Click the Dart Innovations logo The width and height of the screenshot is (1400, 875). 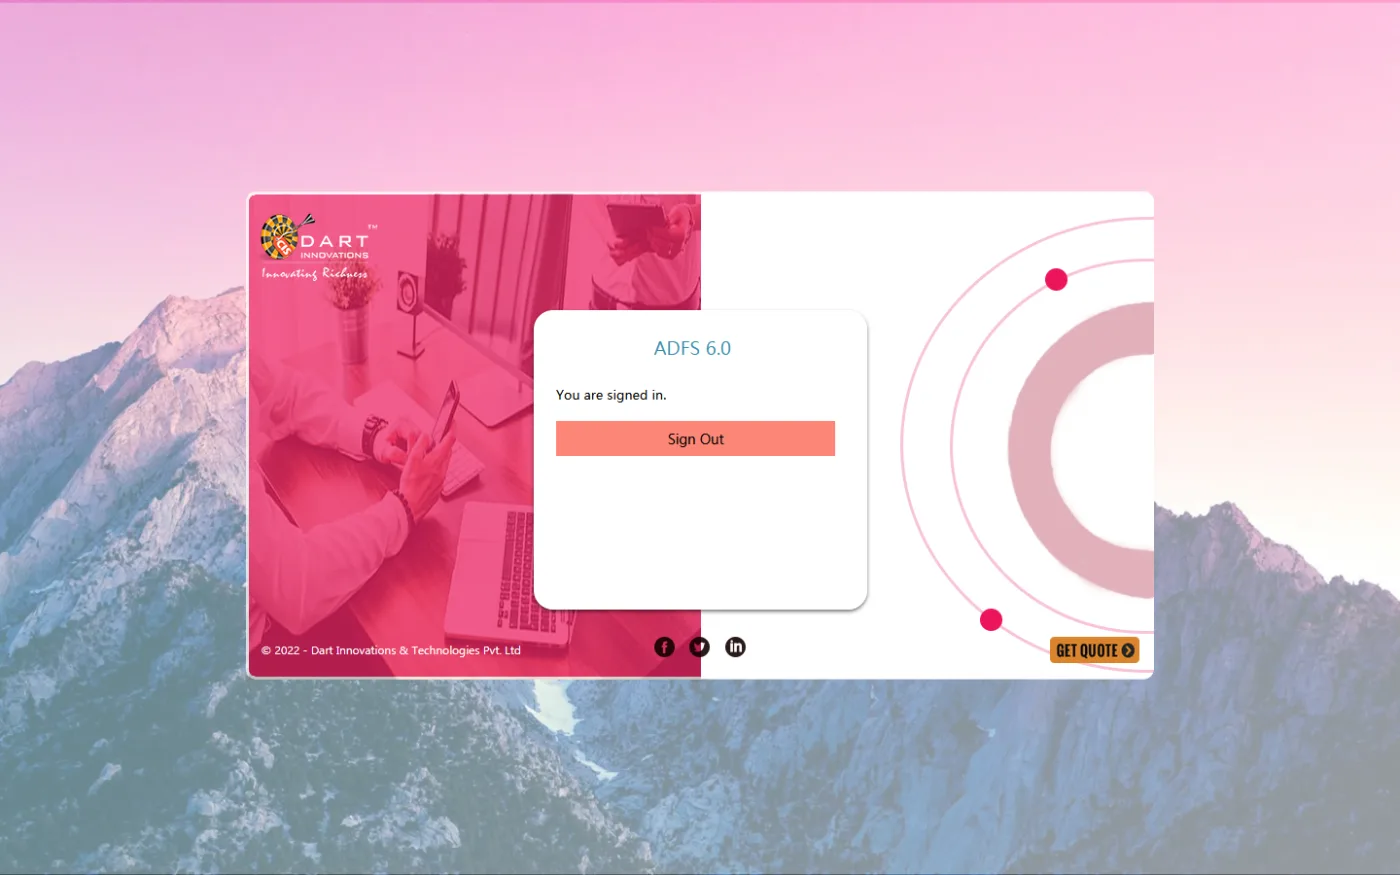tap(318, 247)
